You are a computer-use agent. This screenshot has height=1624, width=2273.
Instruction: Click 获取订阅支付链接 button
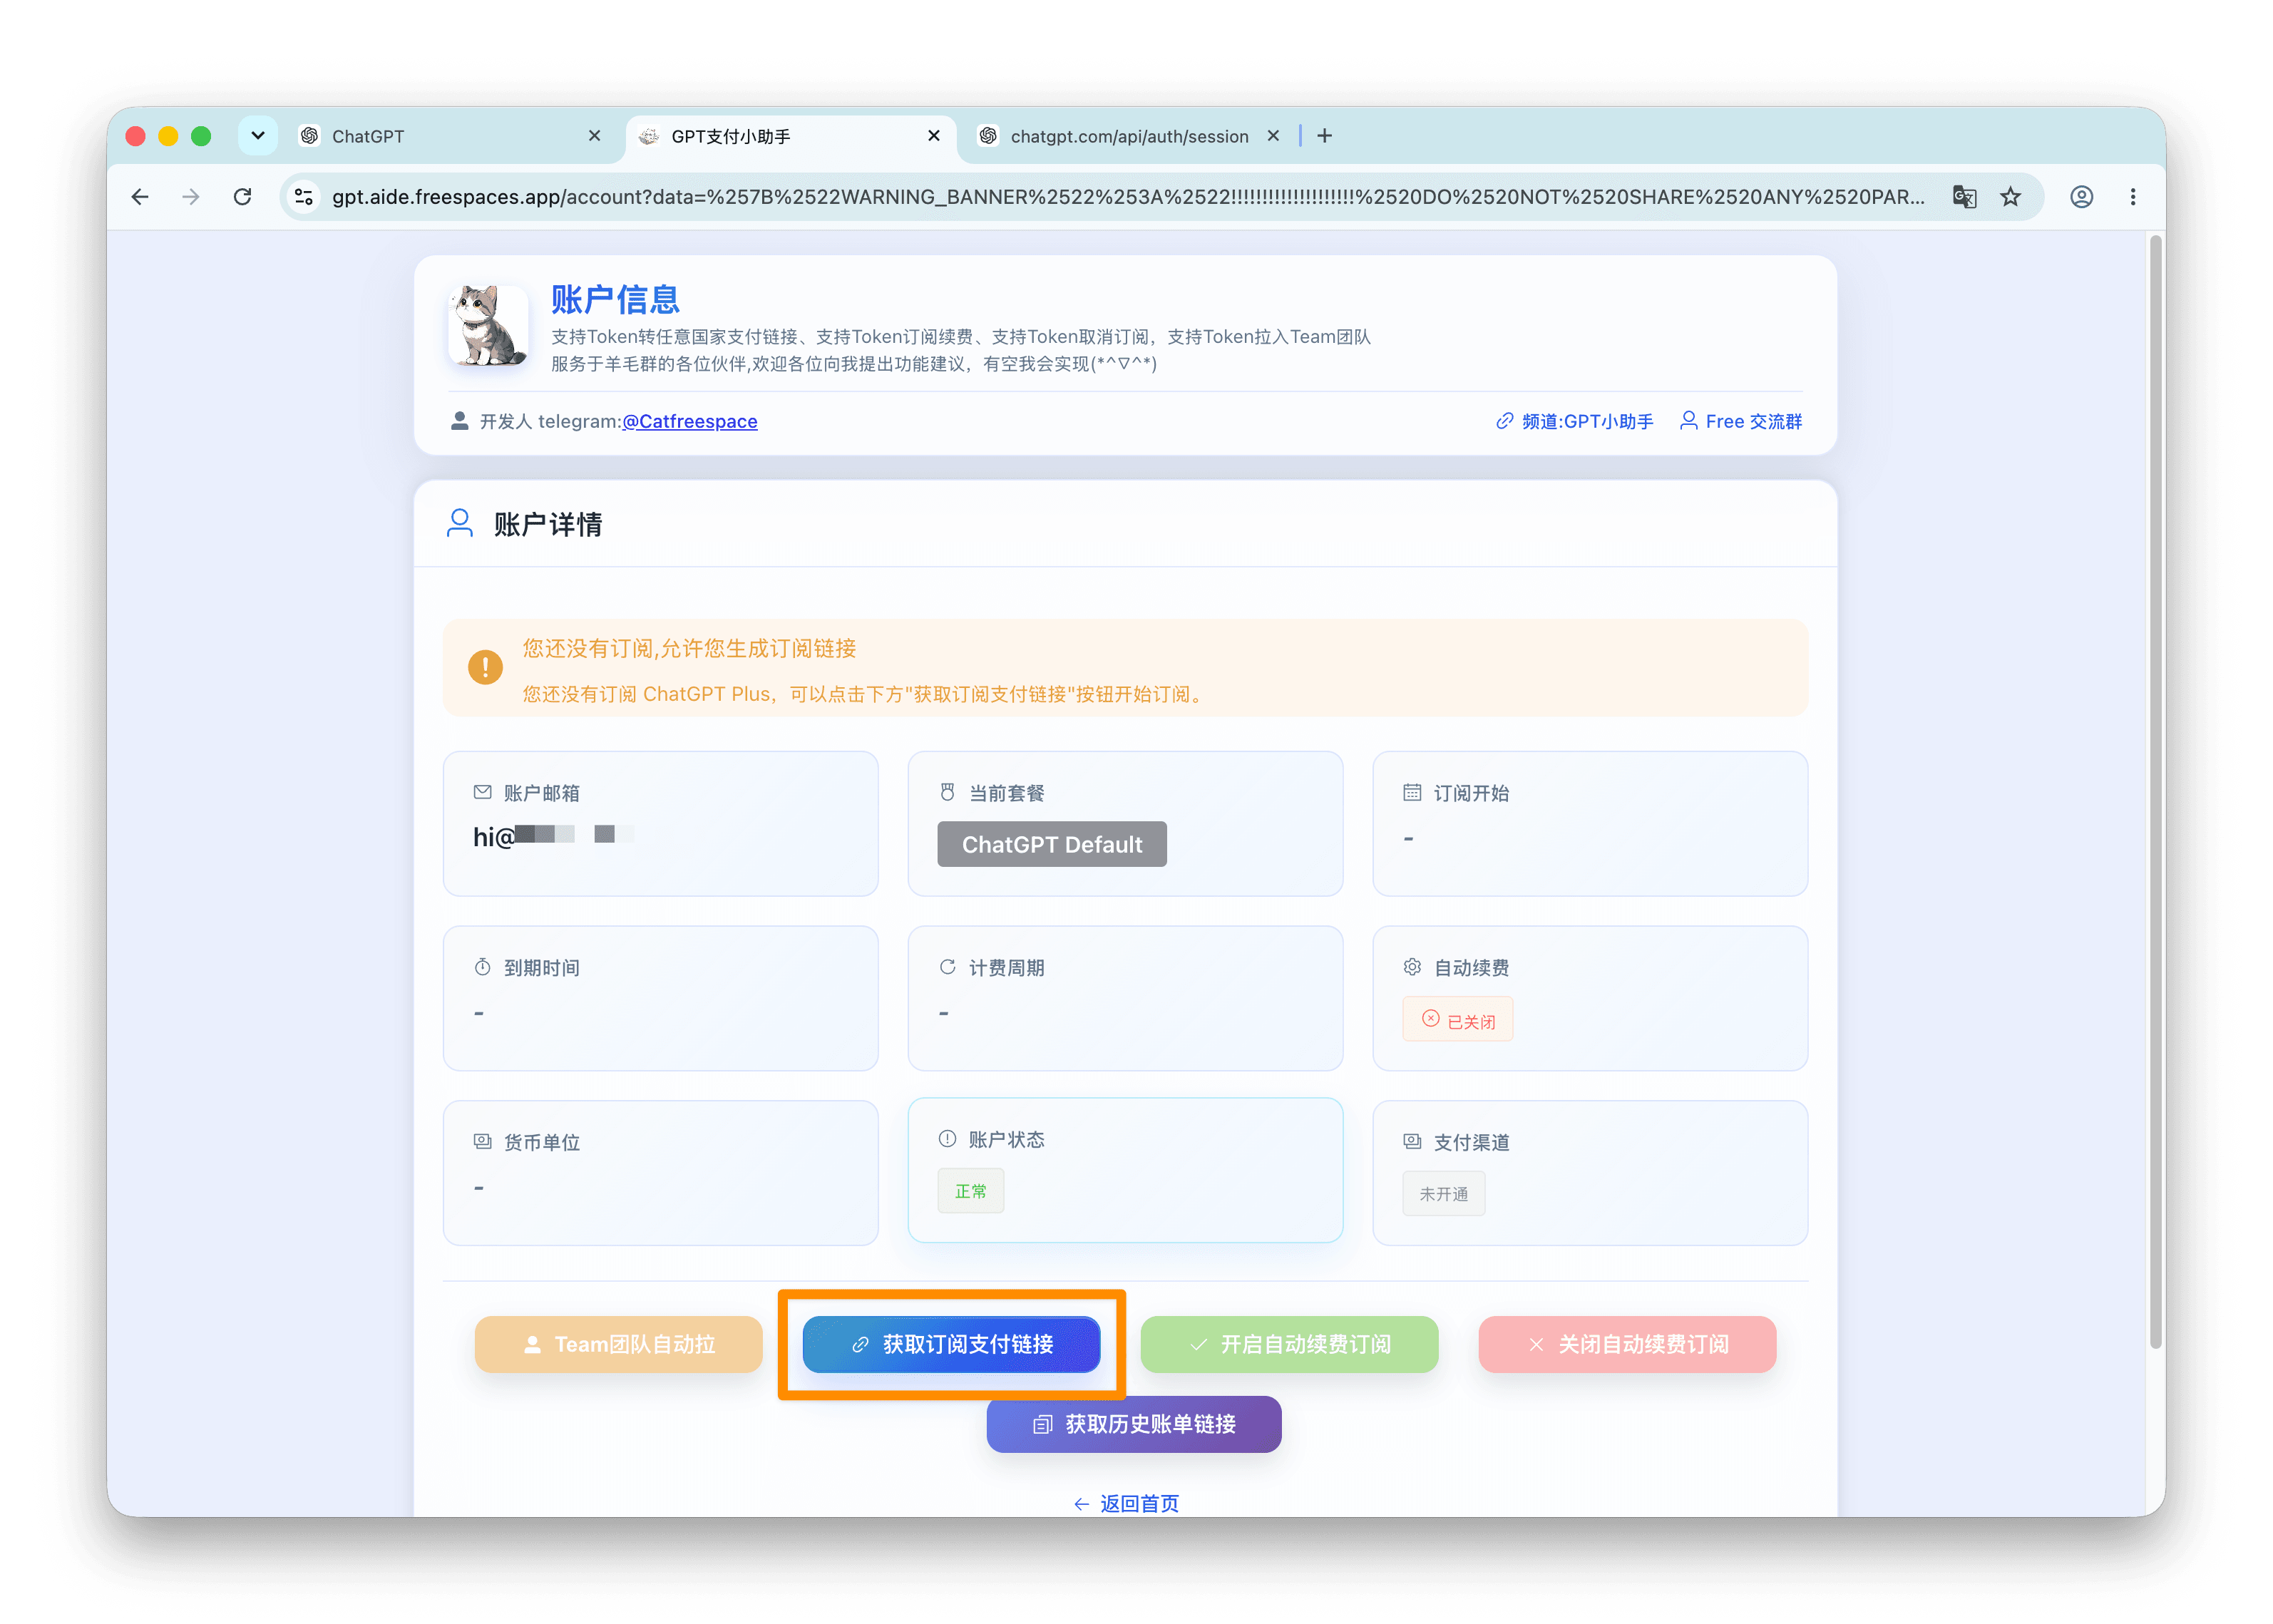click(x=951, y=1345)
